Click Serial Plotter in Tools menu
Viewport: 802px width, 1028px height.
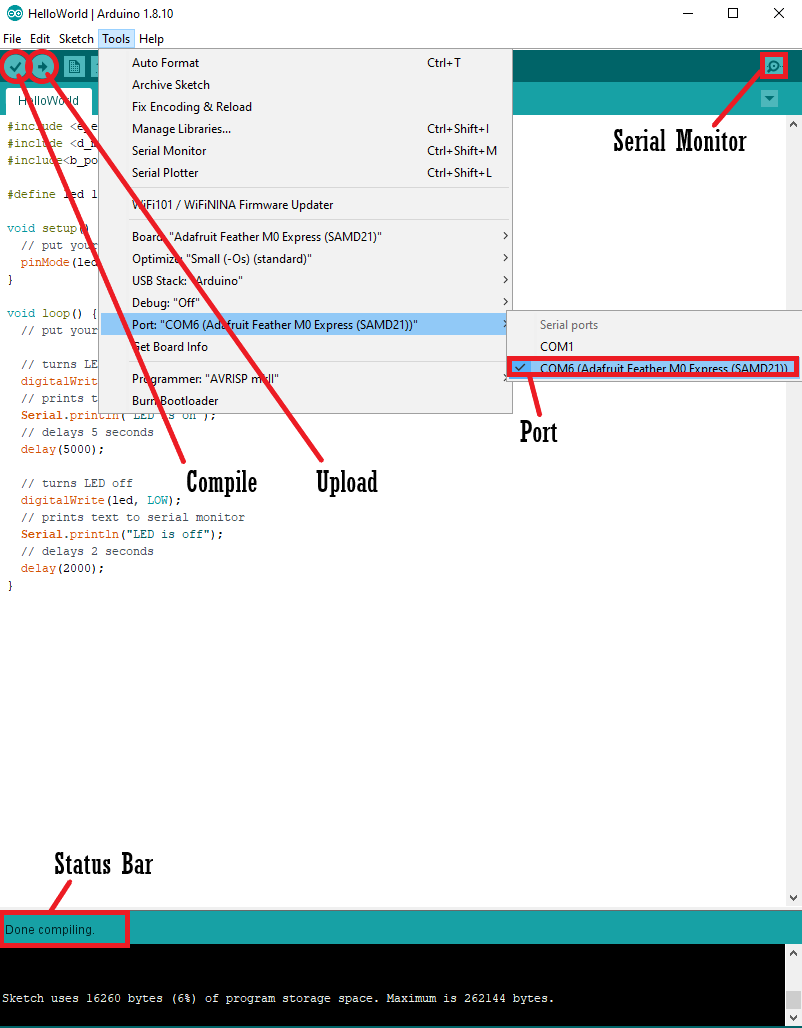165,173
